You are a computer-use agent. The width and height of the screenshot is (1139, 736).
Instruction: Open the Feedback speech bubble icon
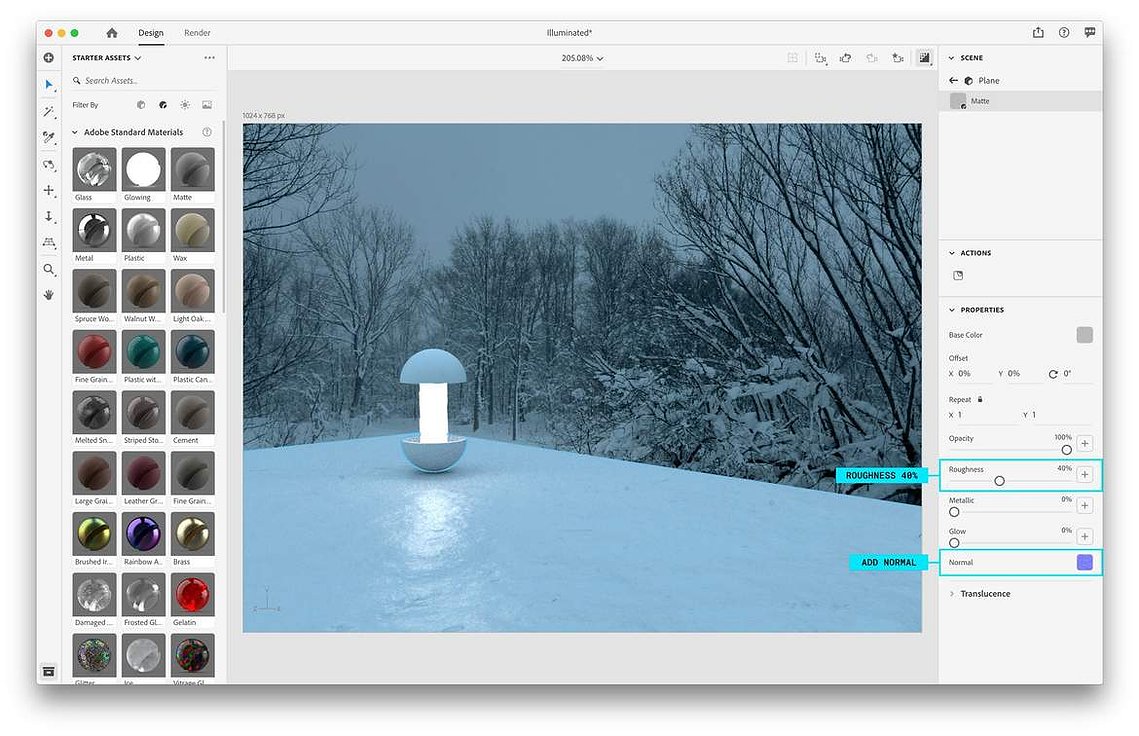1090,33
